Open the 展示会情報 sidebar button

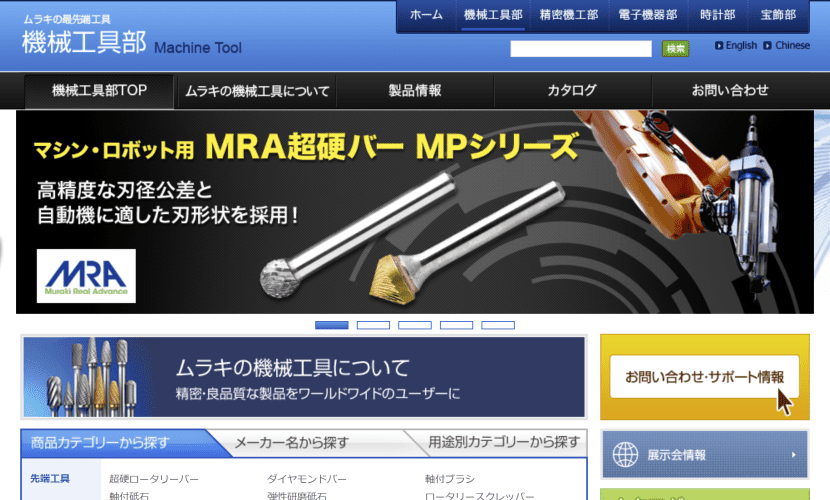tap(705, 454)
